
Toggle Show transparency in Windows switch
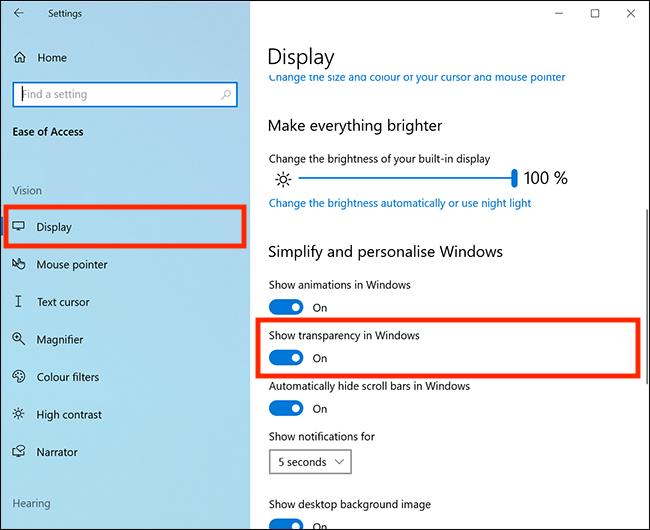click(286, 358)
